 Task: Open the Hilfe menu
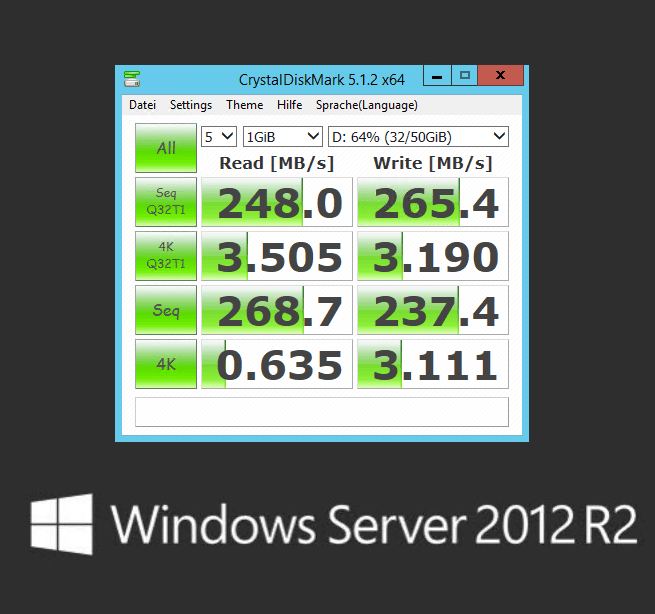click(289, 105)
